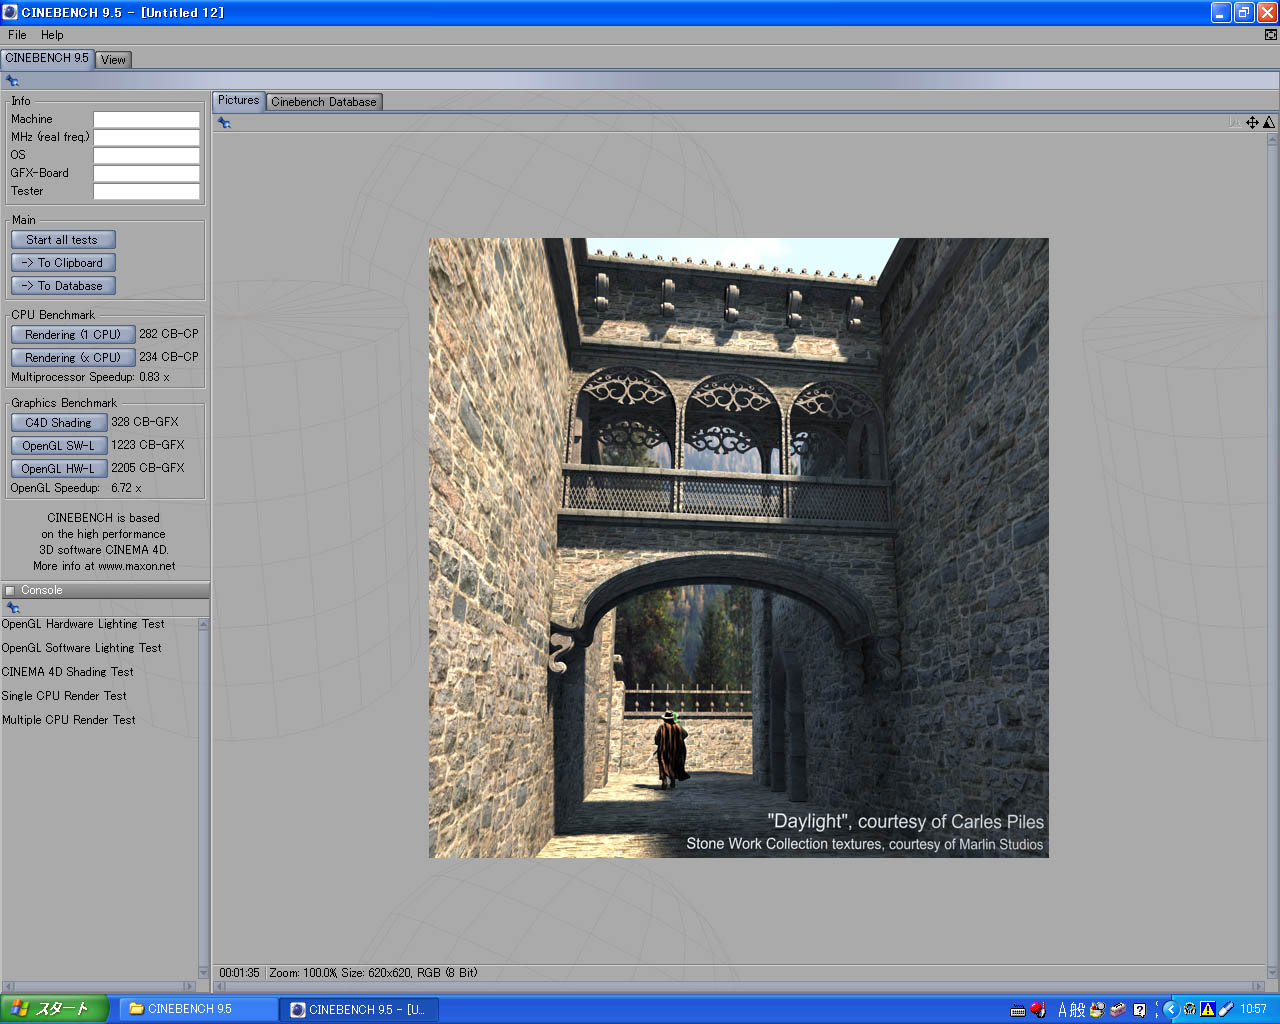
Task: Click the 282 CB-CP result value
Action: point(169,334)
